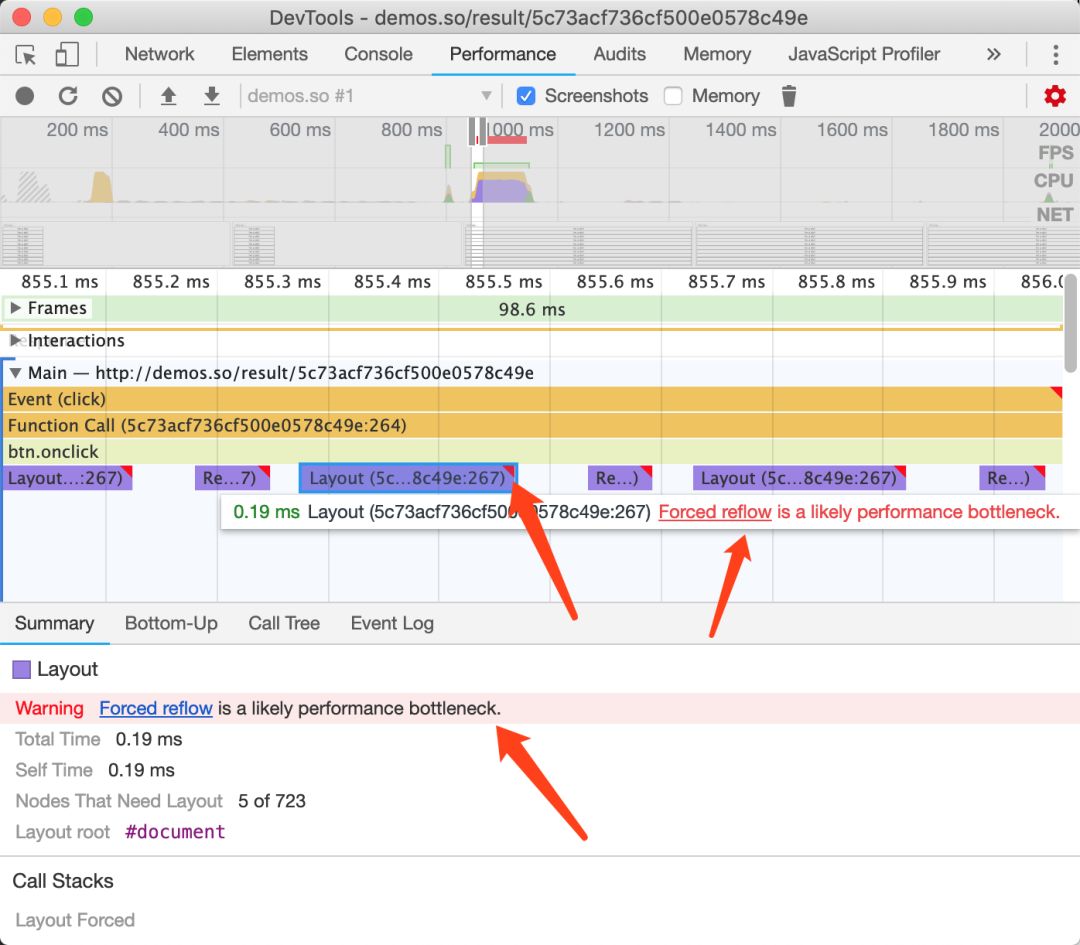The width and height of the screenshot is (1080, 945).
Task: Select the highlighted Layout (5c...8c49e:267) block
Action: point(408,478)
